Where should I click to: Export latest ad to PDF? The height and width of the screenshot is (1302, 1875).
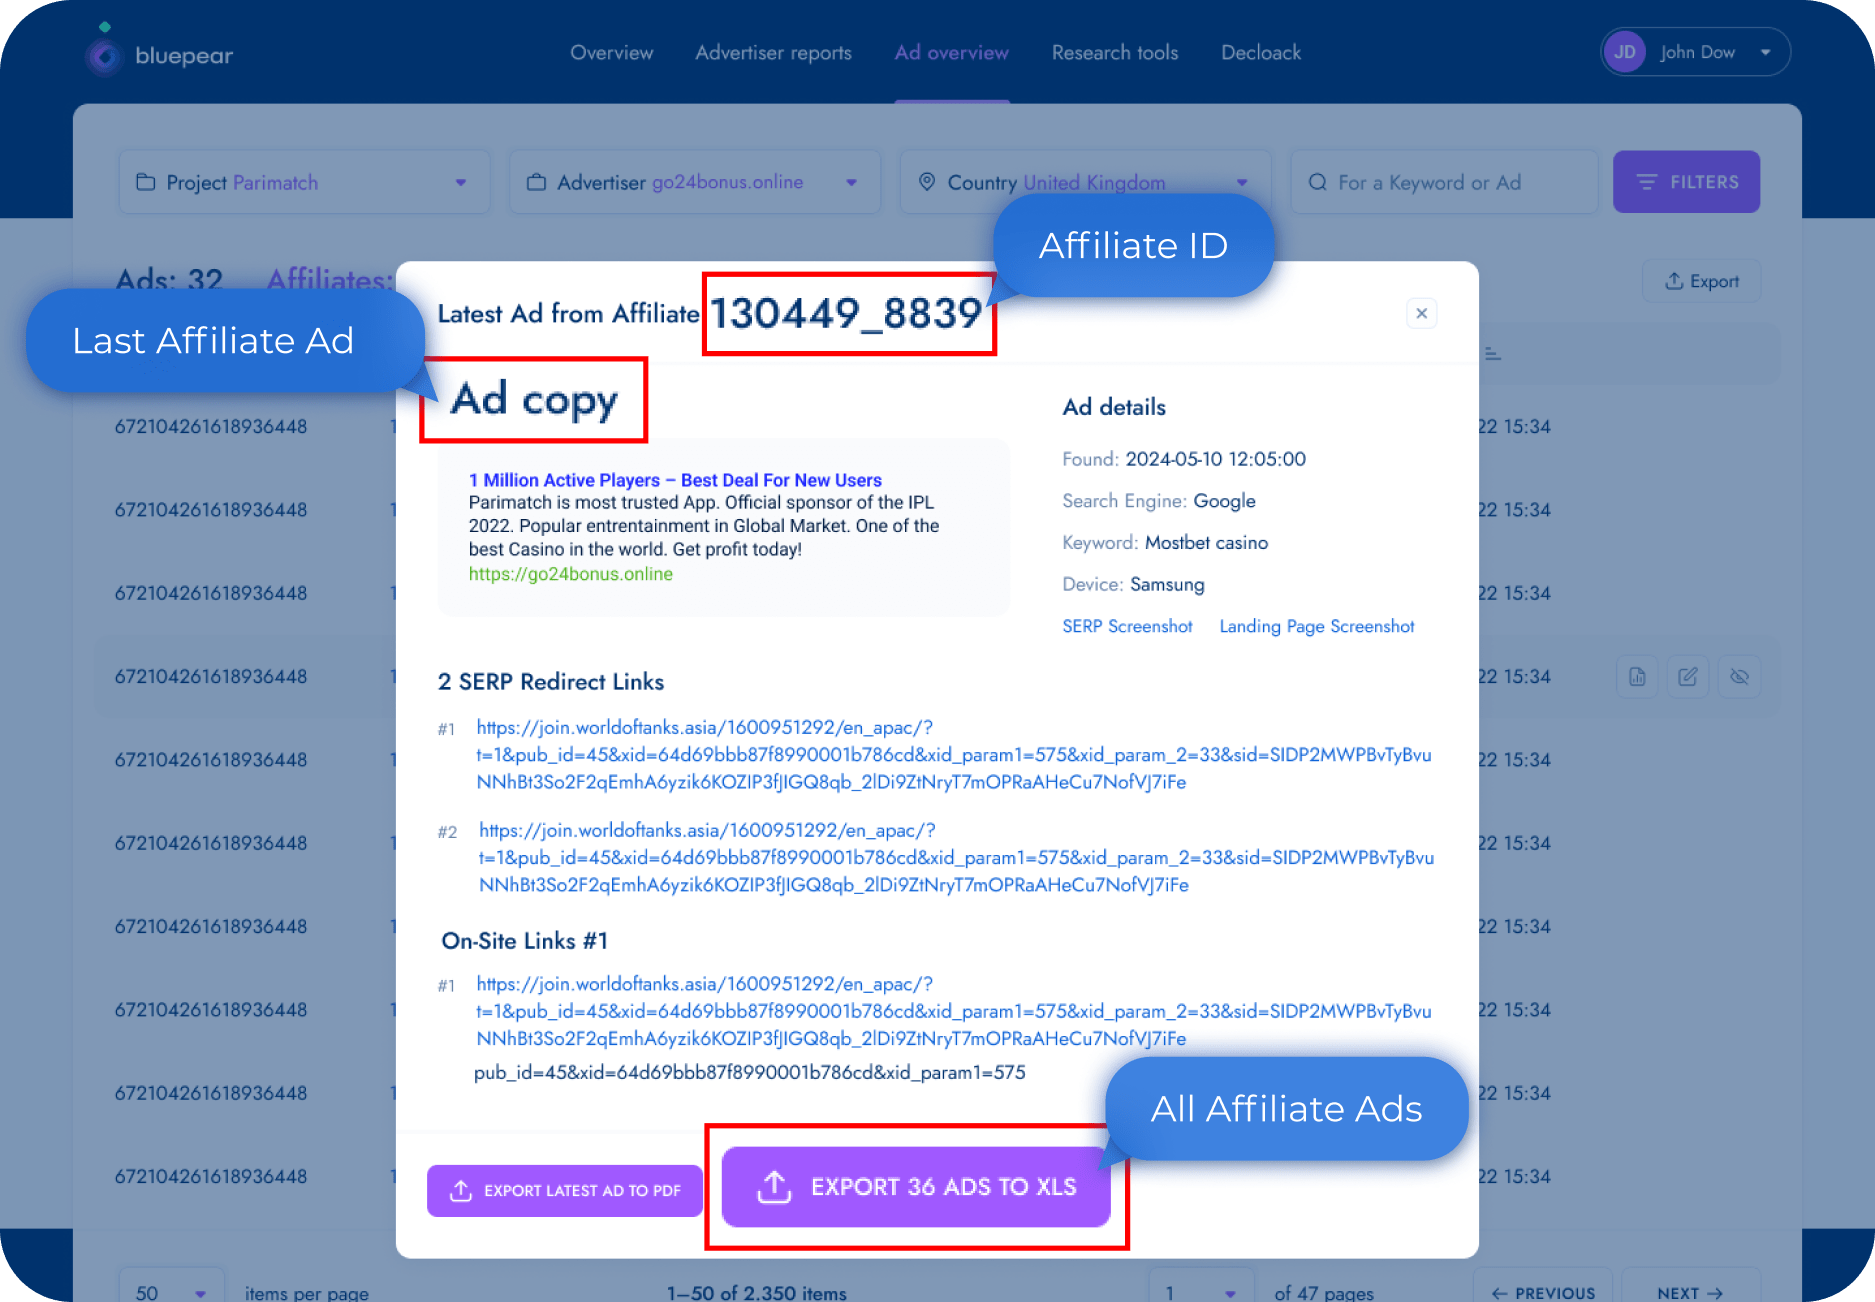tap(564, 1190)
